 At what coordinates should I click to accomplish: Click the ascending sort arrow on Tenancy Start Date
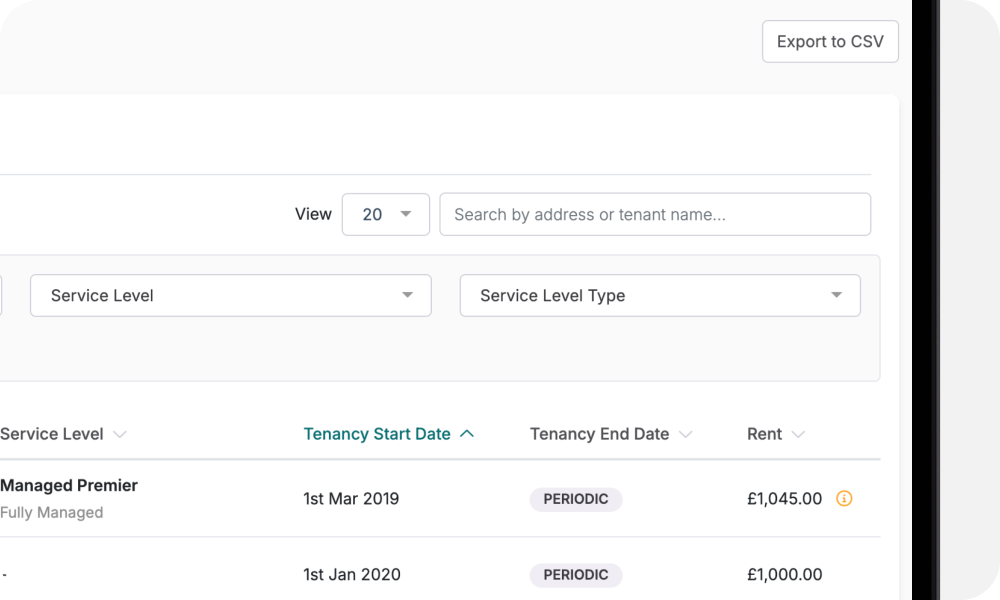click(x=465, y=433)
